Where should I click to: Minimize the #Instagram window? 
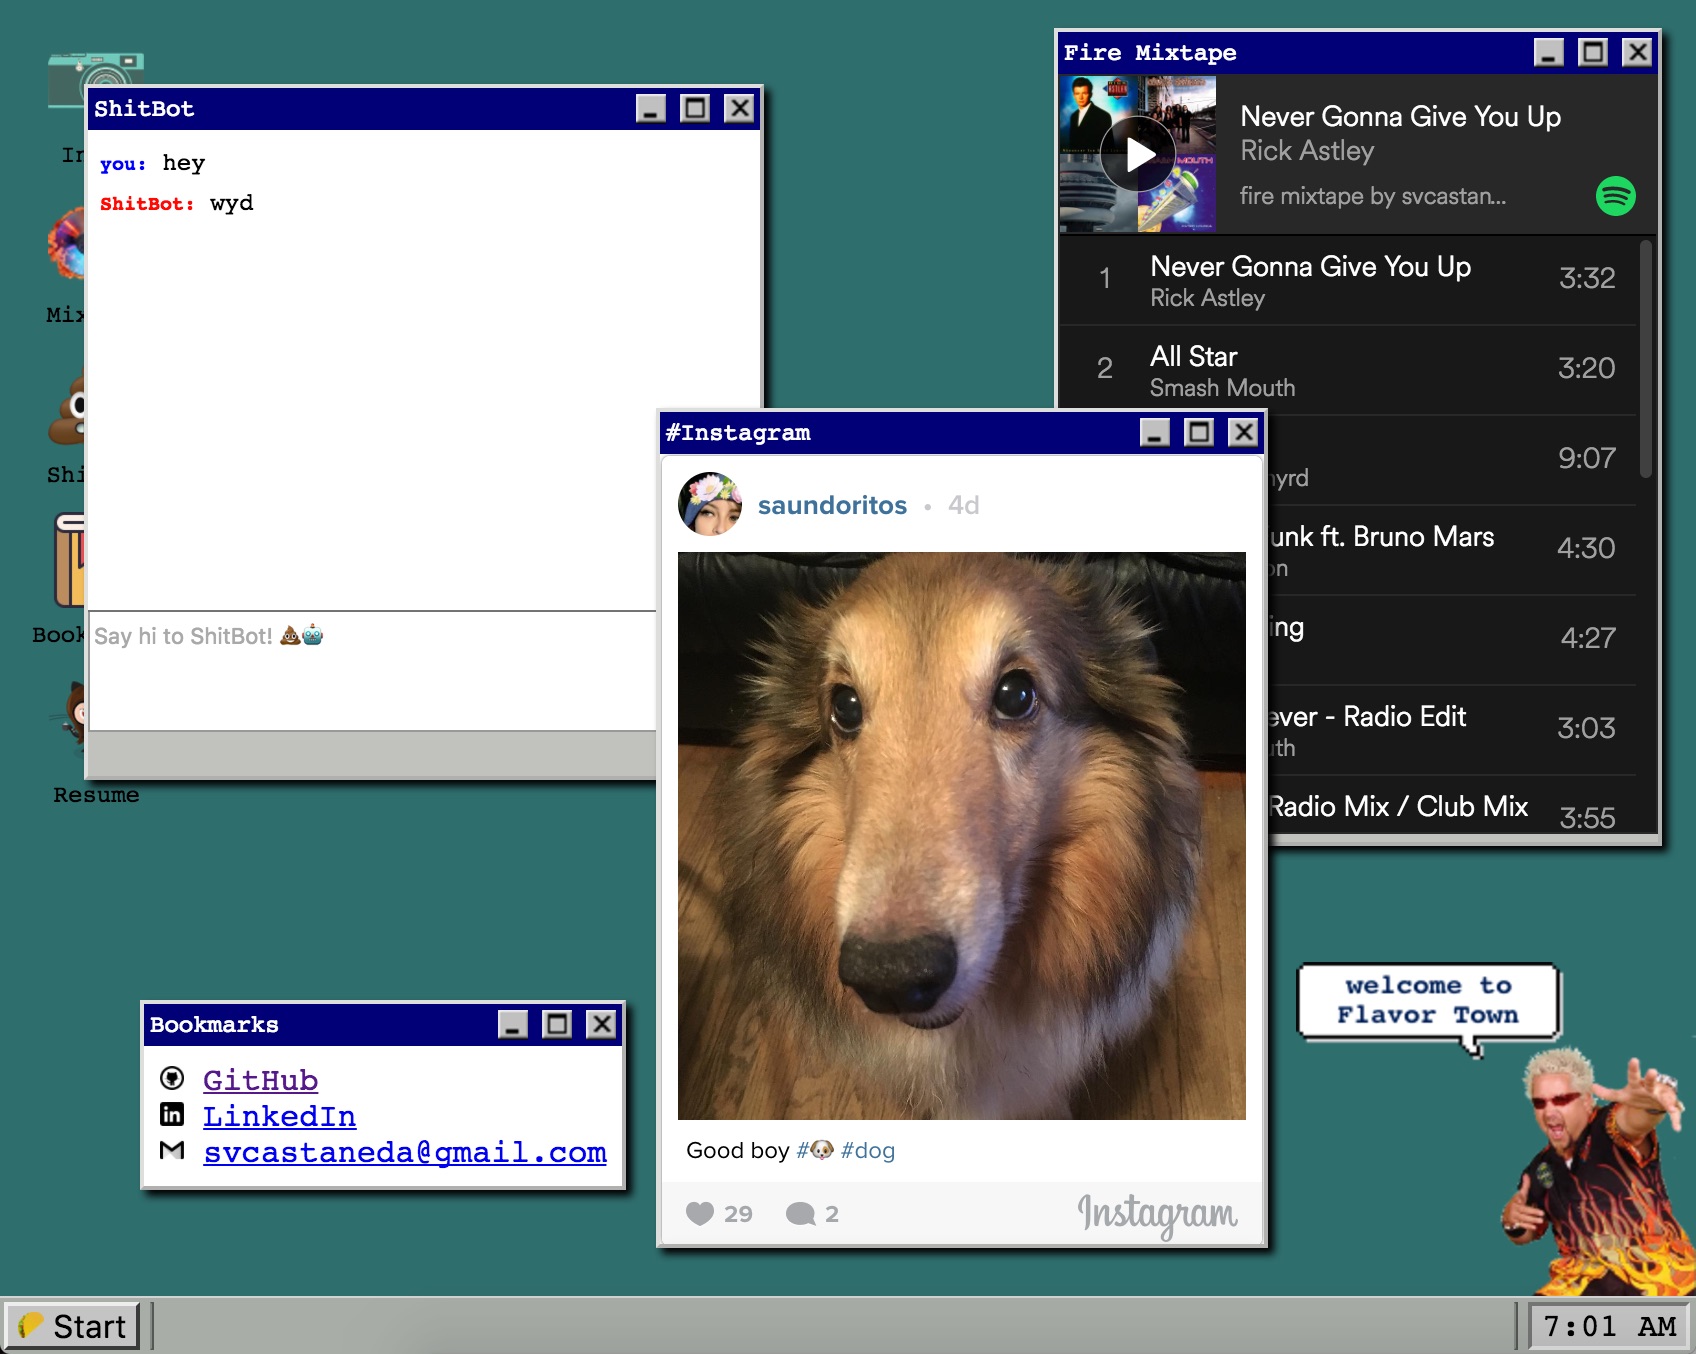pos(1155,432)
